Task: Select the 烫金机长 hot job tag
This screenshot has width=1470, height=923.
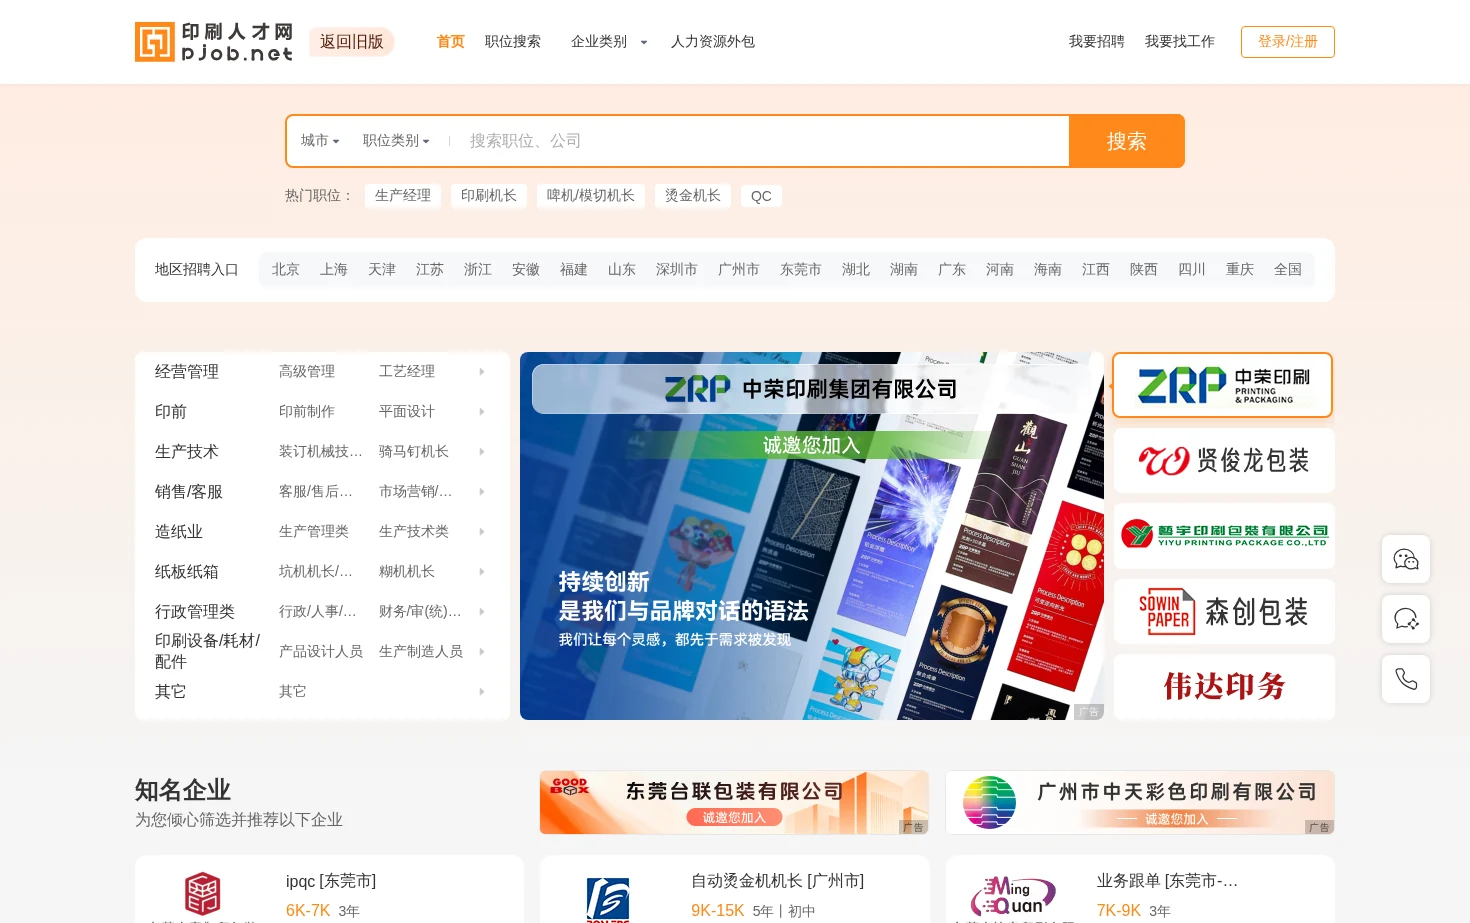Action: (693, 196)
